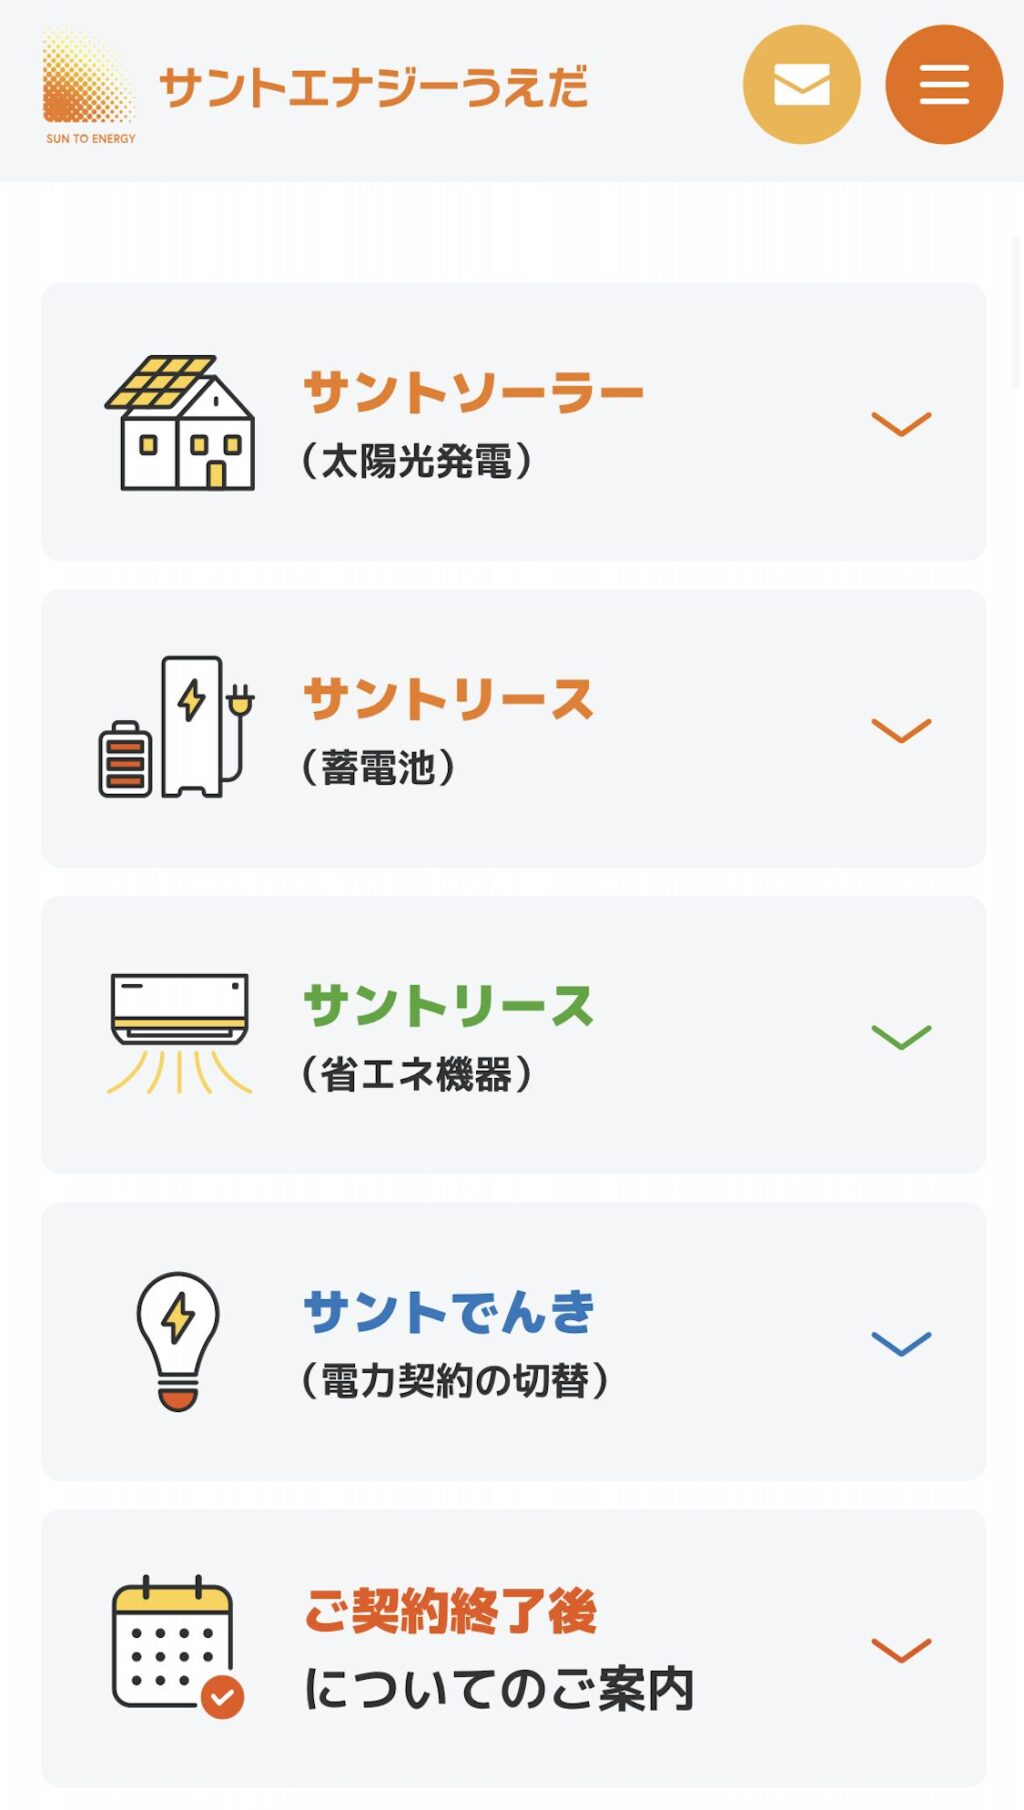Open the hamburger menu
This screenshot has width=1024, height=1810.
coord(943,85)
